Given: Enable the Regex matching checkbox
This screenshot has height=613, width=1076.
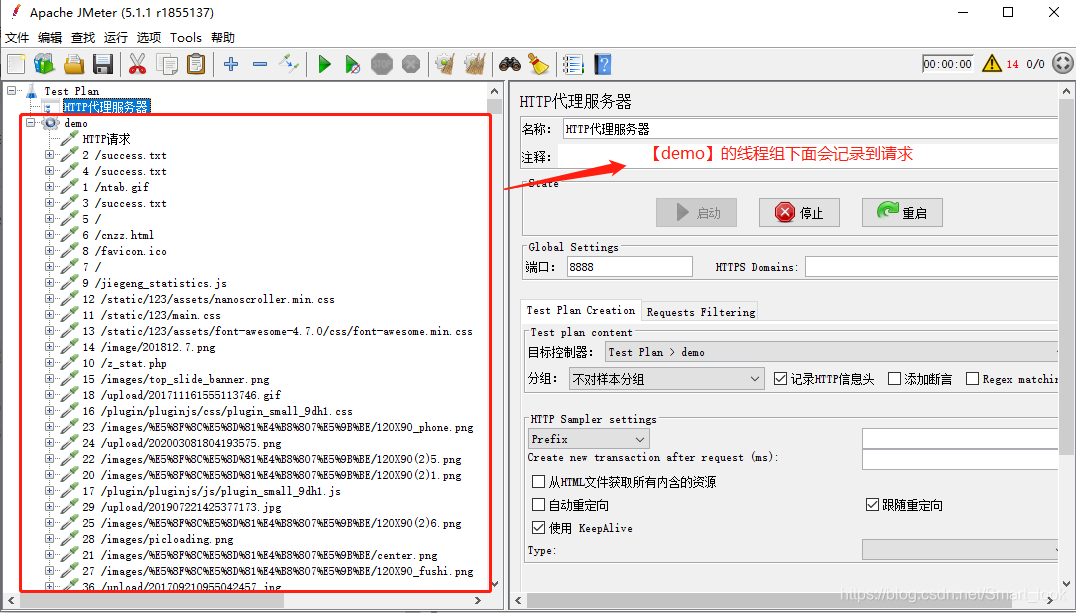Looking at the screenshot, I should point(972,379).
